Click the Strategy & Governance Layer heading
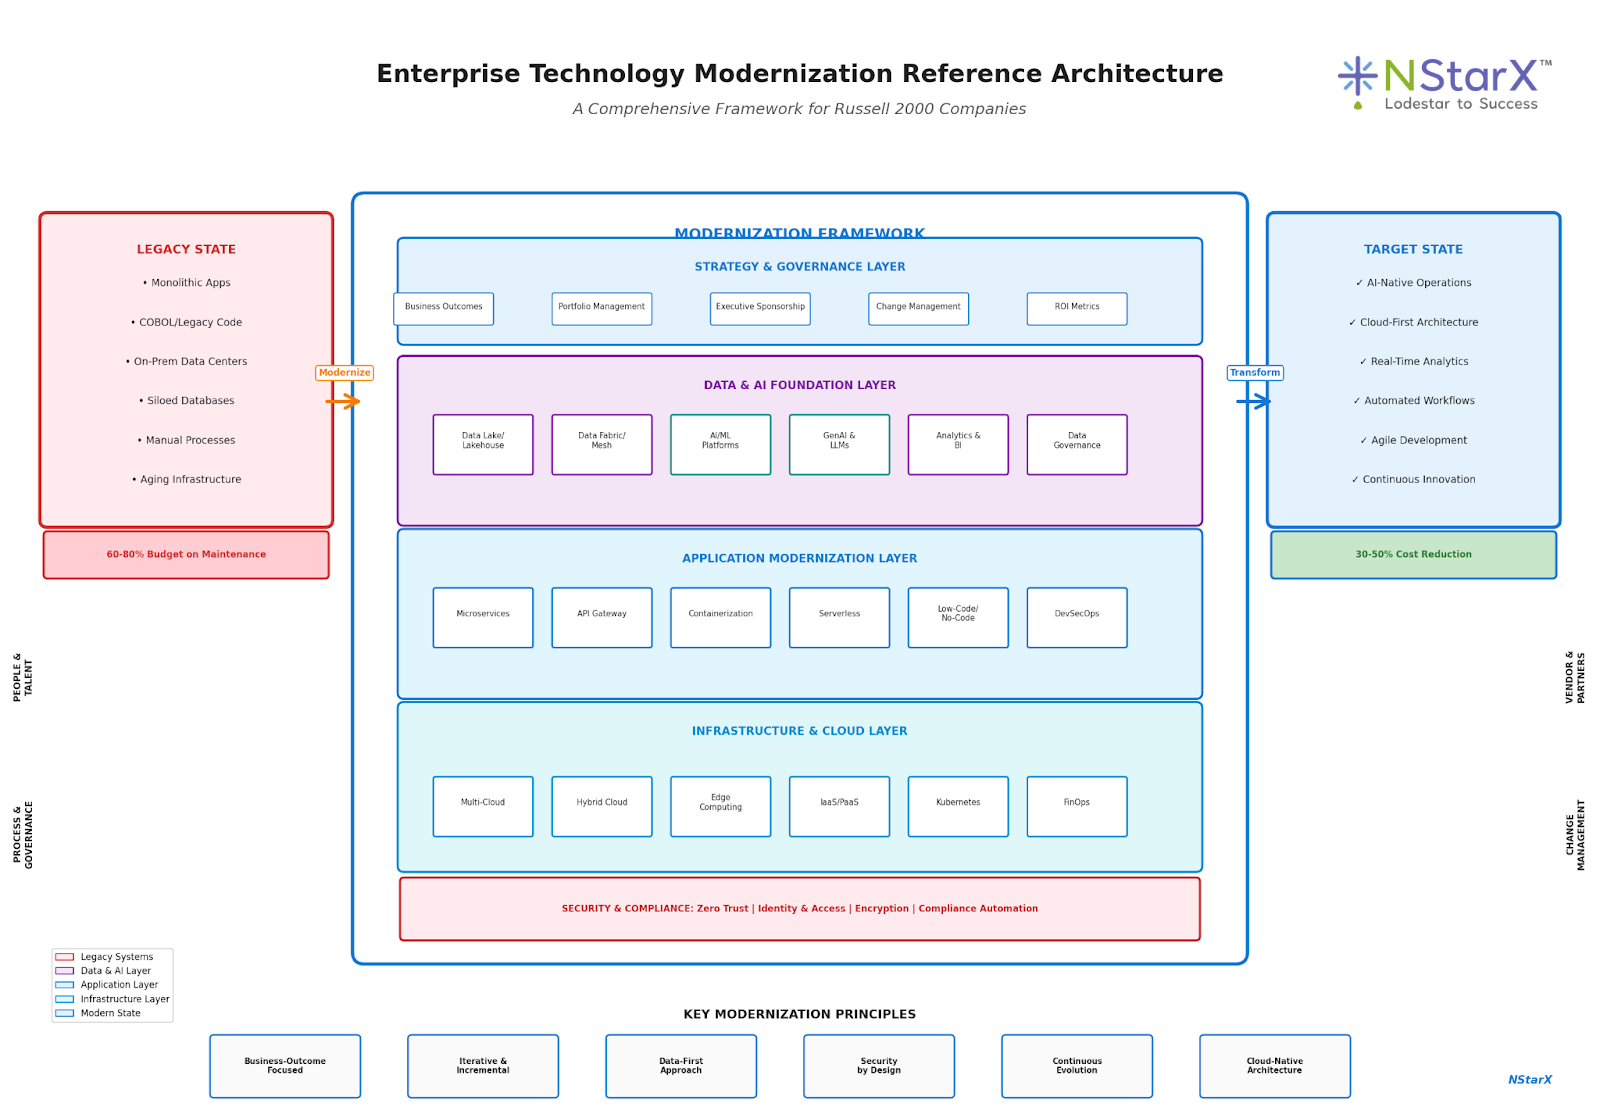 click(800, 267)
